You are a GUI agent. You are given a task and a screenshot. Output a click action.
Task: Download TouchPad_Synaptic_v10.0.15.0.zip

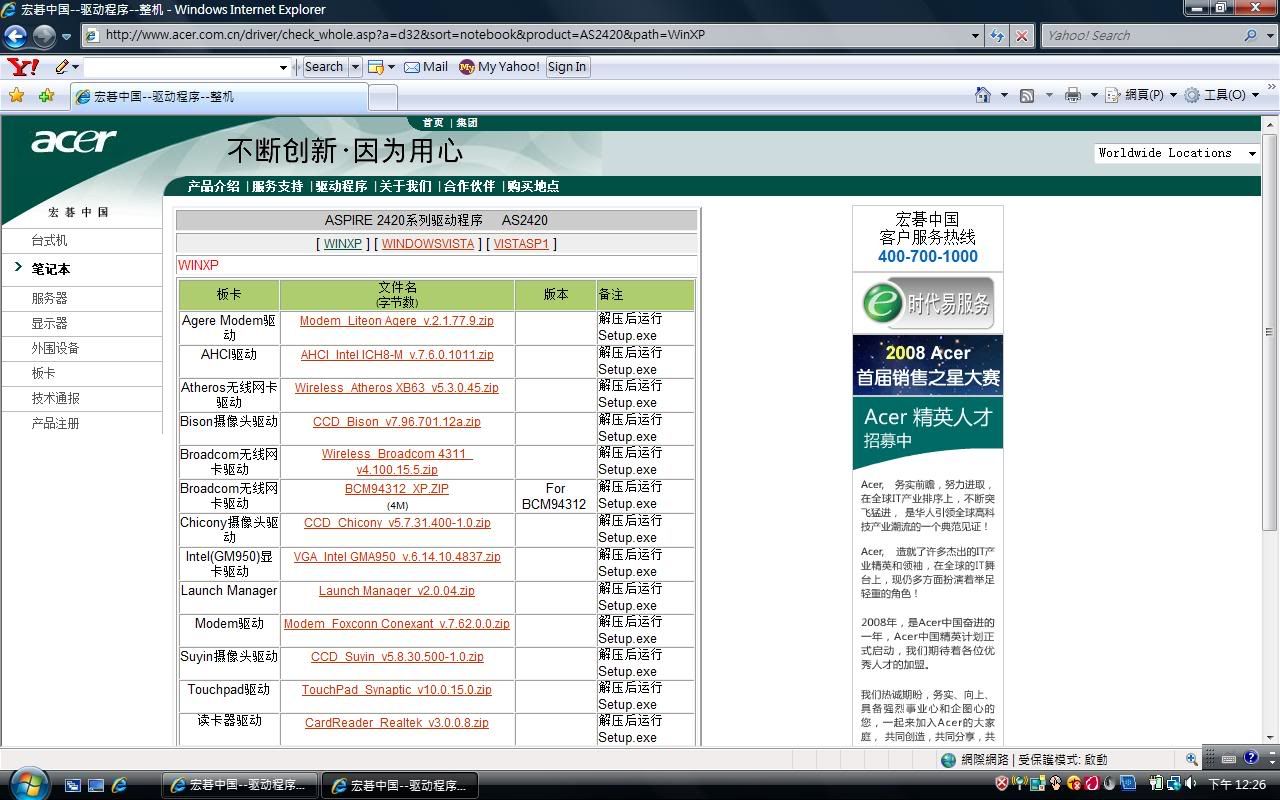[397, 690]
